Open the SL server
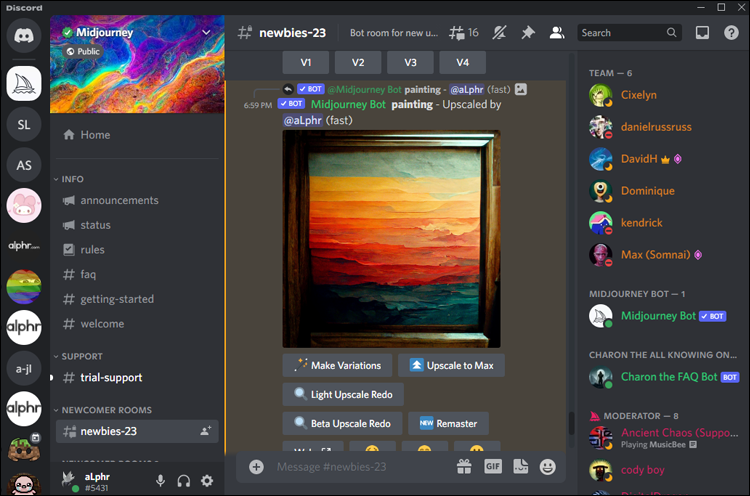This screenshot has height=496, width=750. pos(23,124)
